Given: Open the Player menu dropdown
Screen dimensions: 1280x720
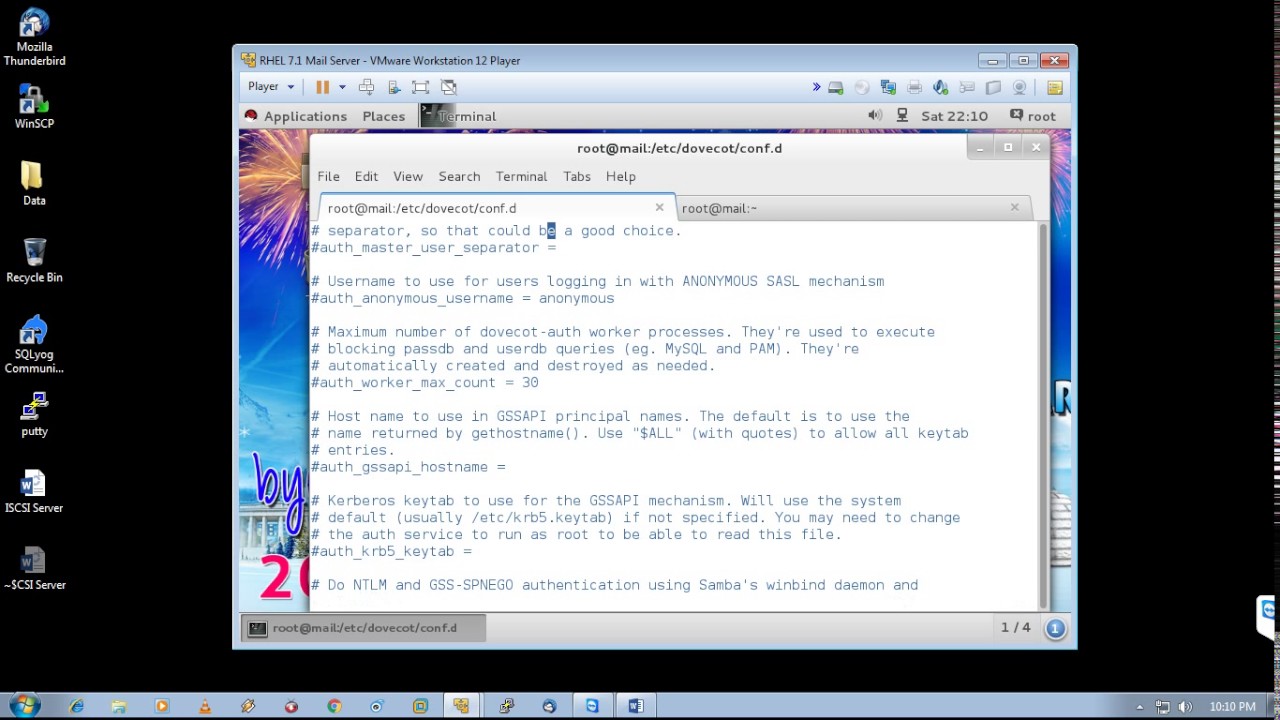Looking at the screenshot, I should [271, 87].
